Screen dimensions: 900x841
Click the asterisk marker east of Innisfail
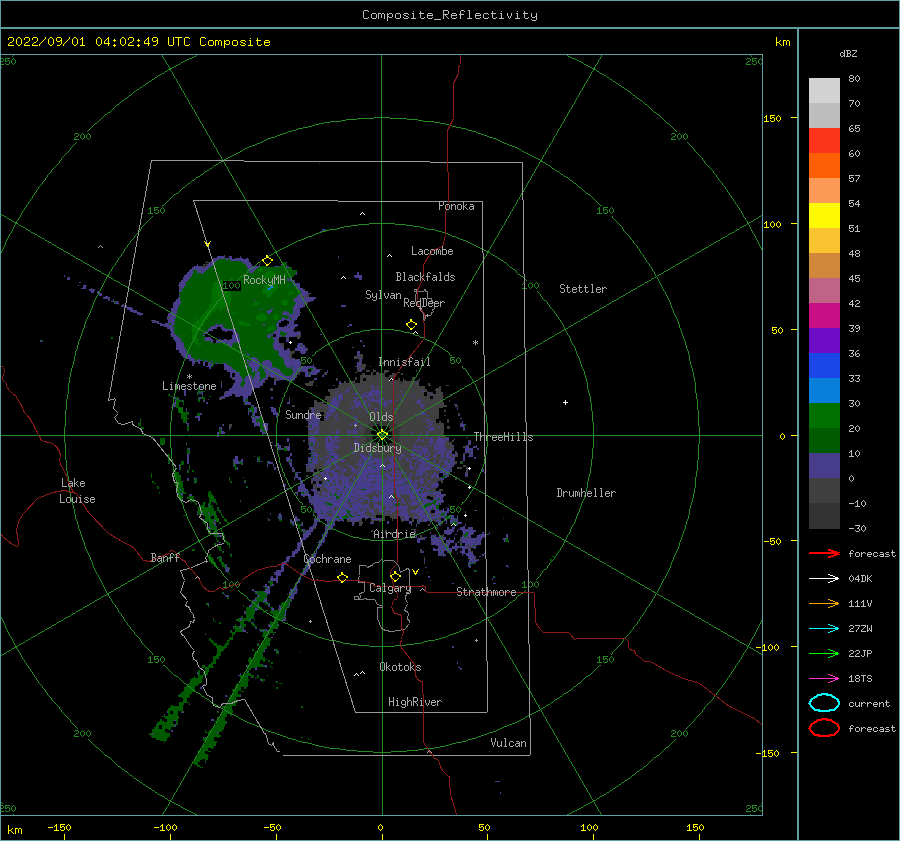(475, 343)
